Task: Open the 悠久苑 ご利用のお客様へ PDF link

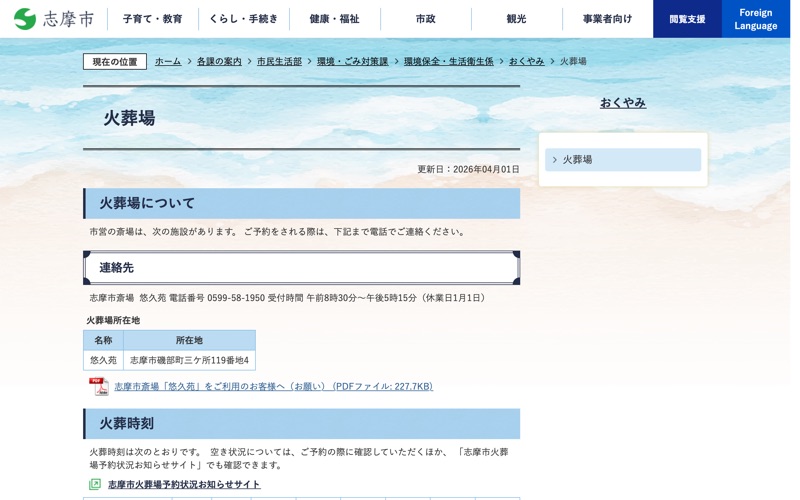Action: (x=273, y=386)
